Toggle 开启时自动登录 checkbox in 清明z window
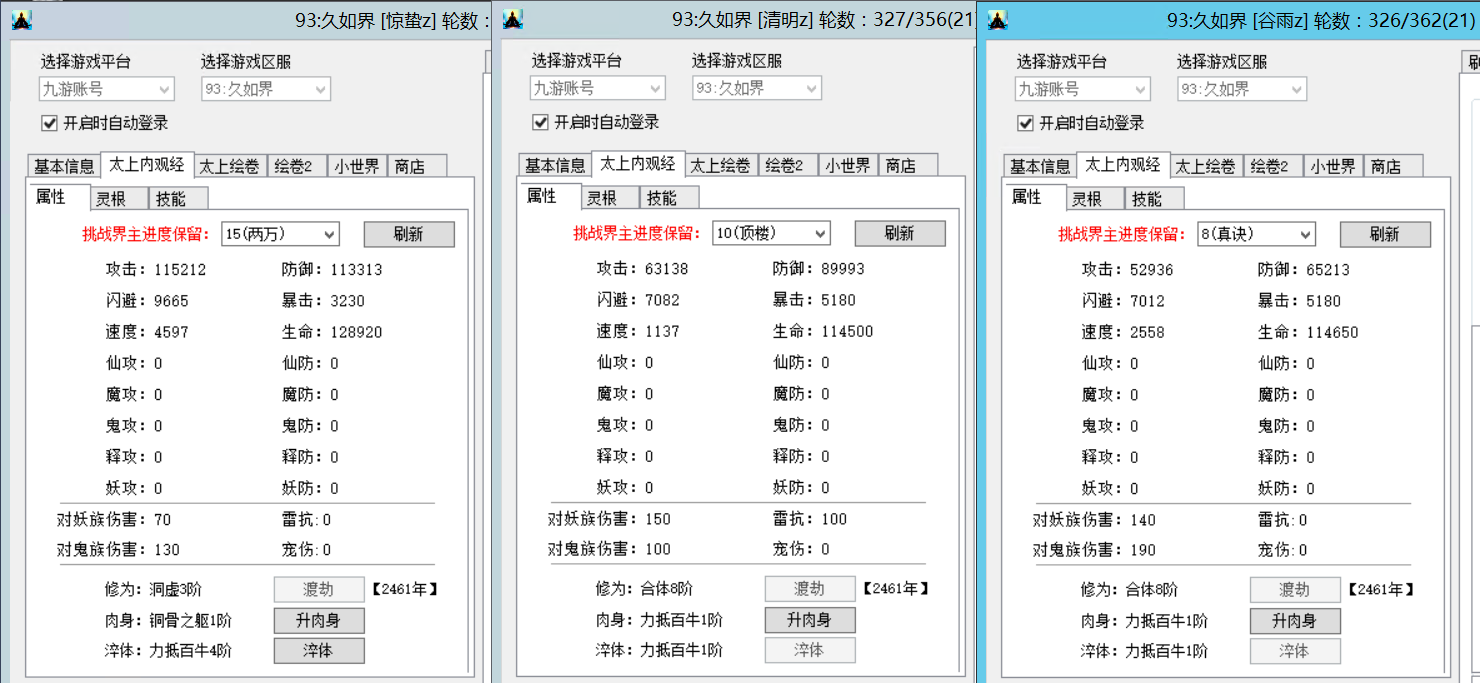Screen dimensions: 1480x683 pyautogui.click(x=541, y=122)
